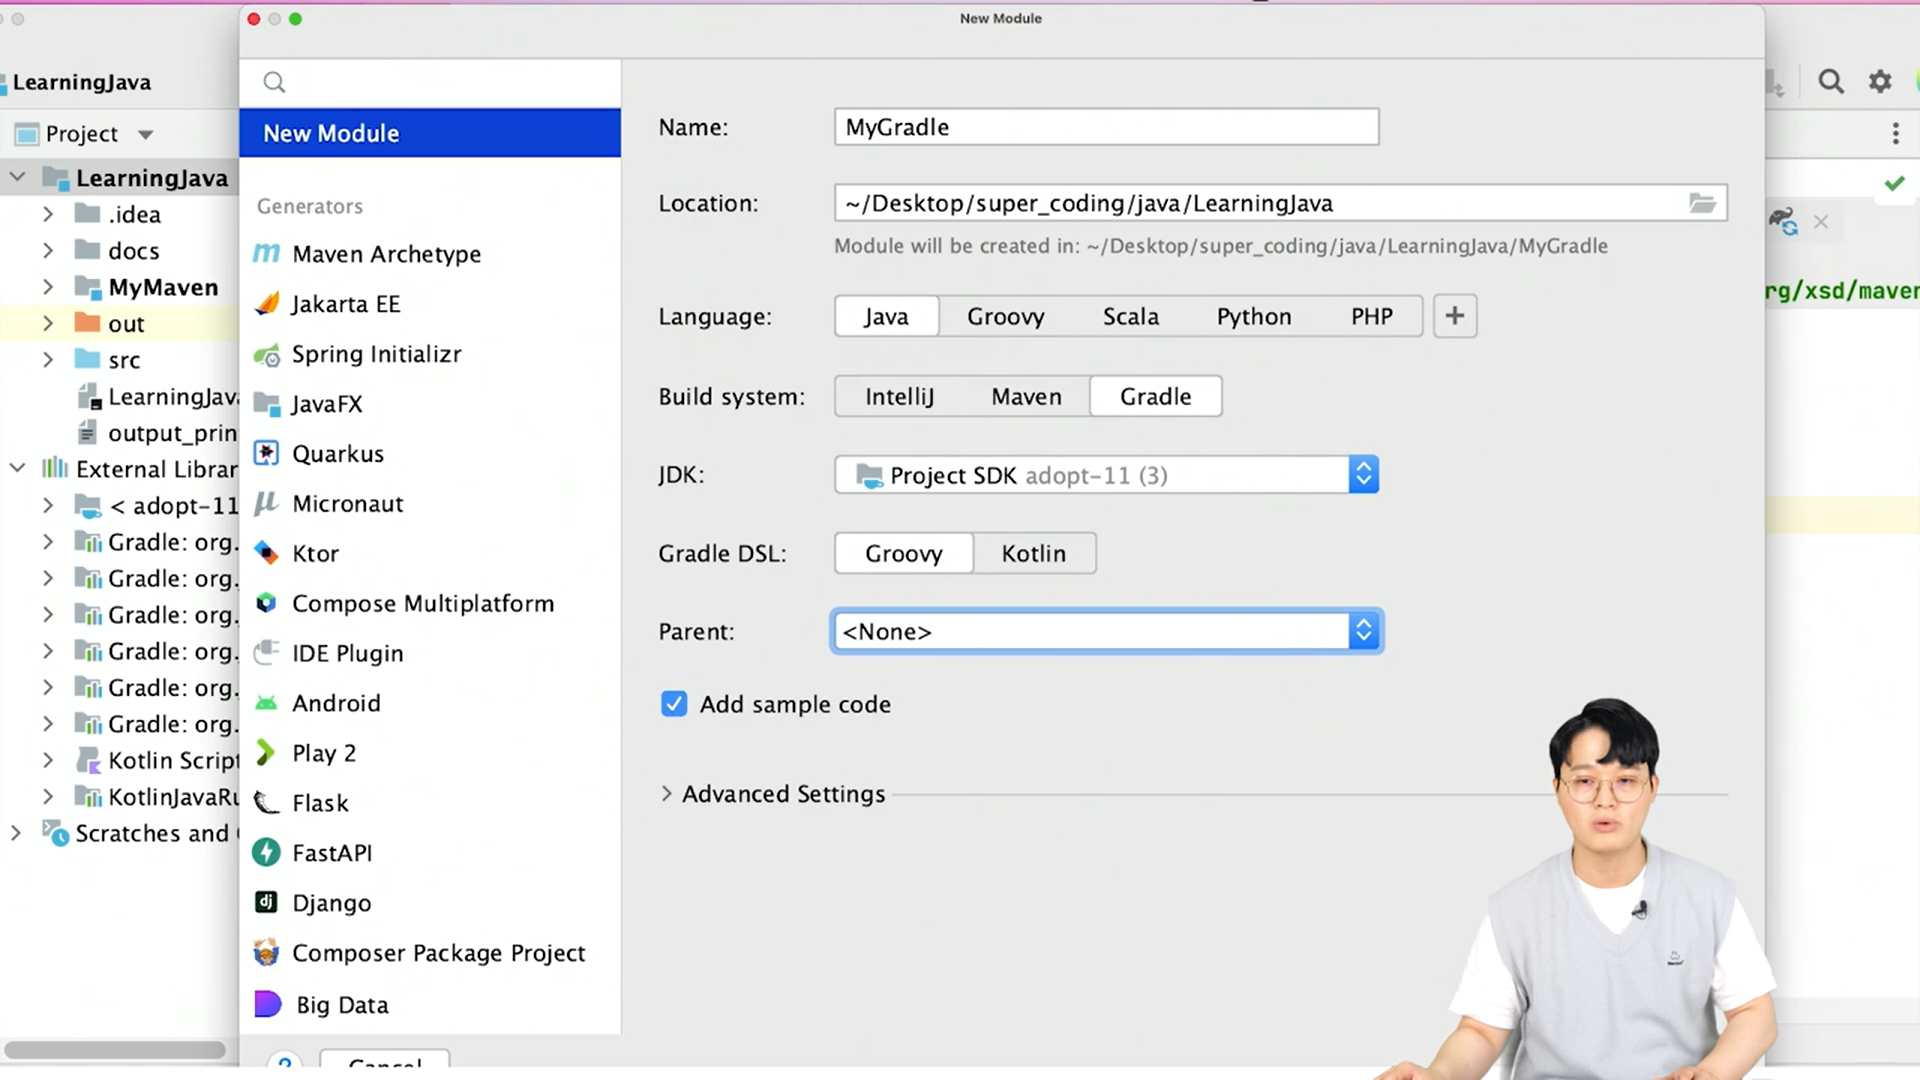This screenshot has width=1920, height=1080.
Task: Select Groovy for Gradle DSL
Action: click(x=904, y=553)
